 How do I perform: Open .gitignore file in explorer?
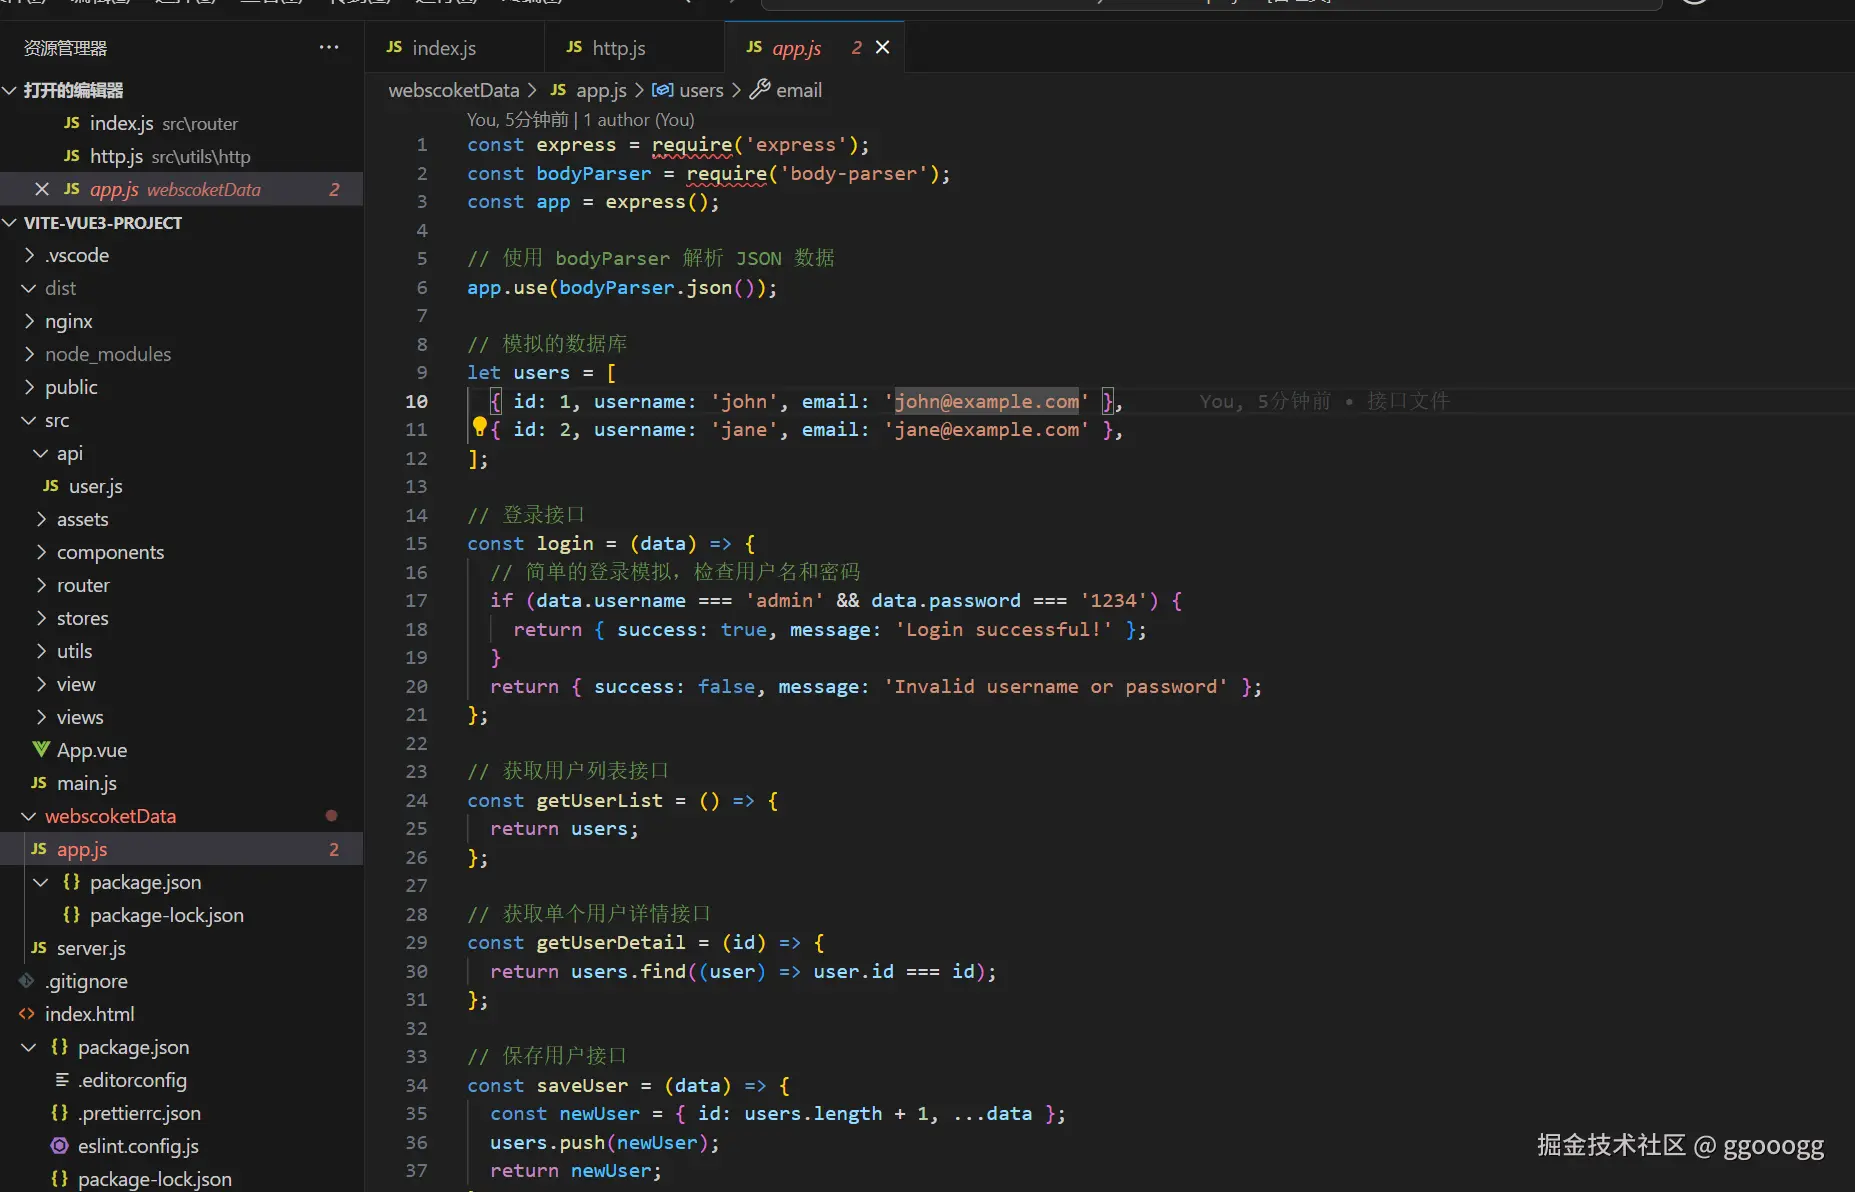[x=86, y=981]
